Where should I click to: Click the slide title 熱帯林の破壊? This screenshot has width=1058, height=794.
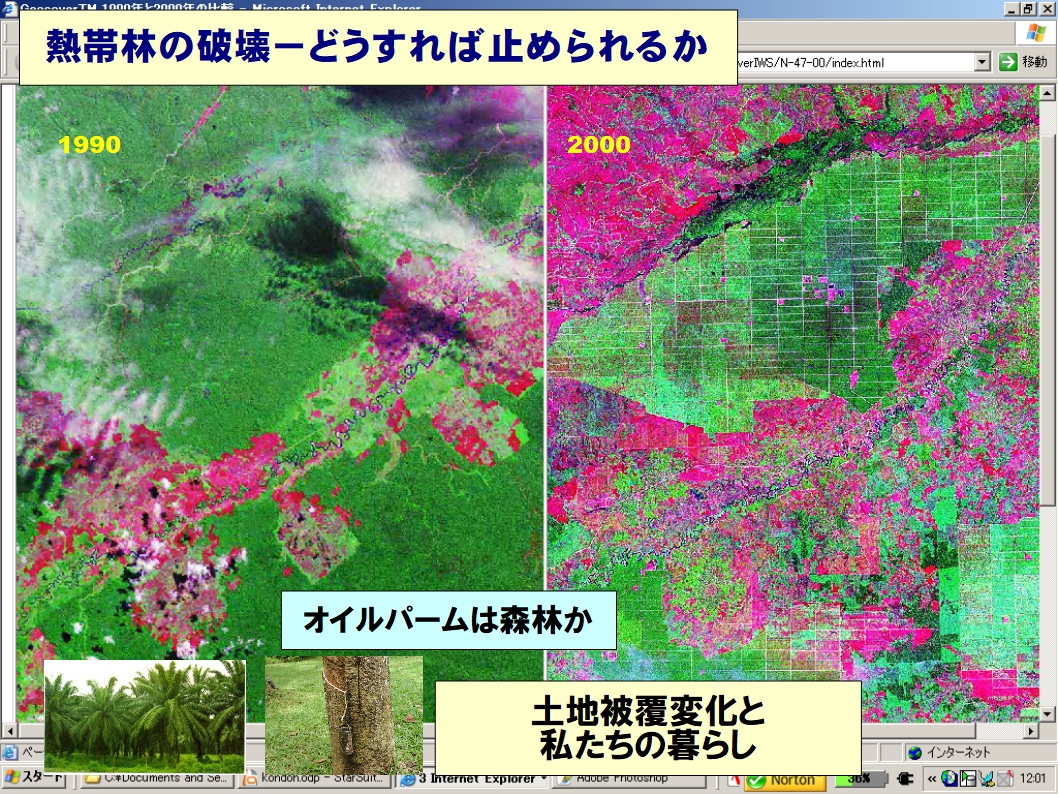378,47
